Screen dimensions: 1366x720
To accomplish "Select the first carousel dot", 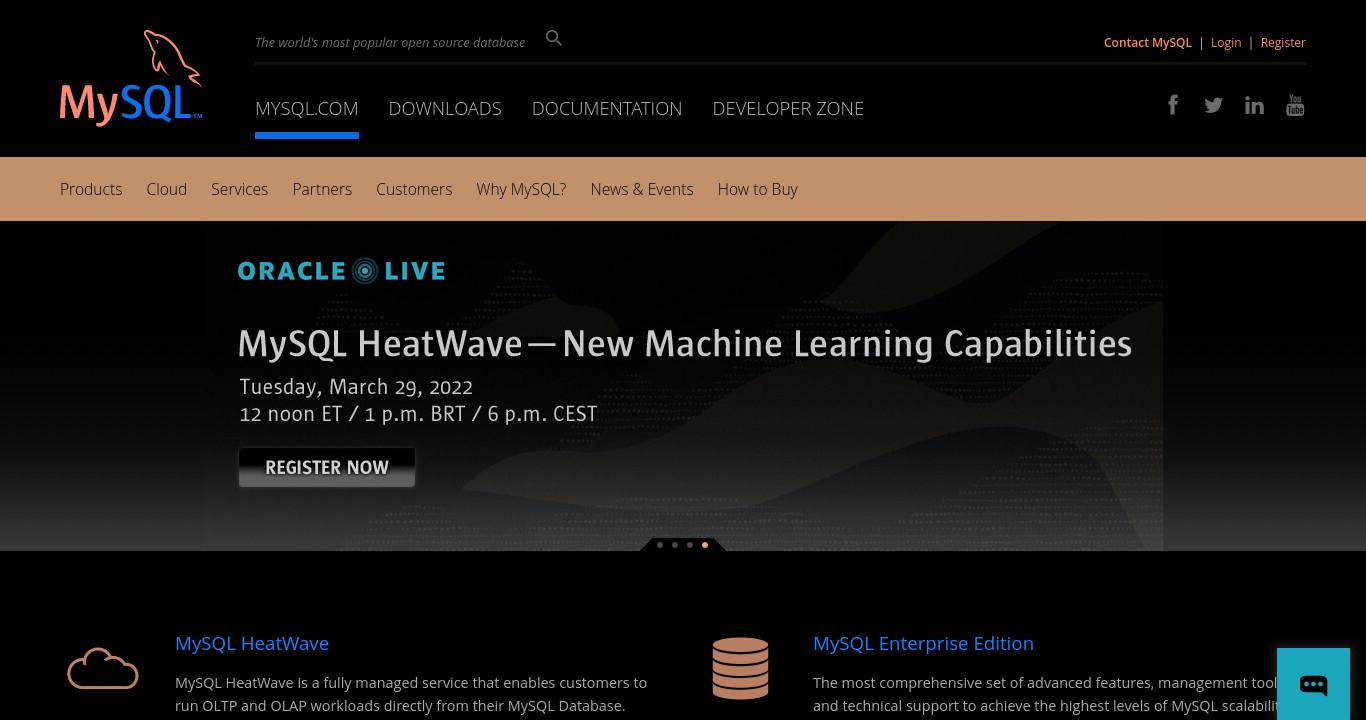I will tap(660, 545).
